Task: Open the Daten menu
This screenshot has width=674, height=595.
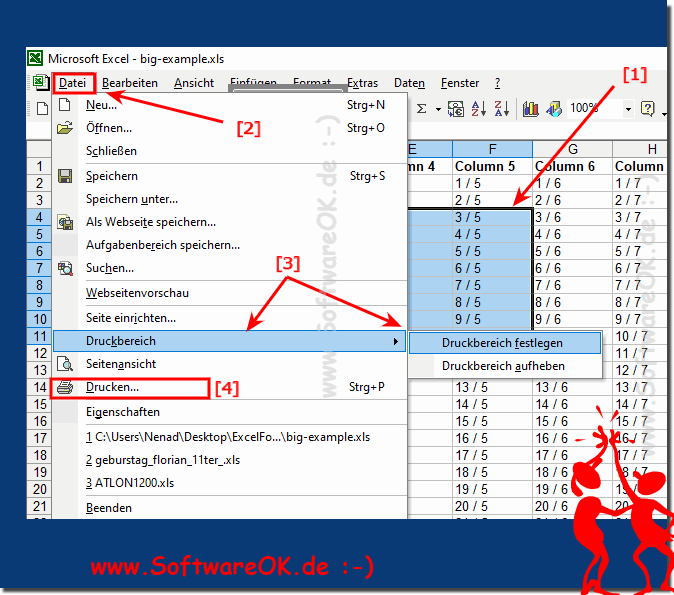Action: pos(409,83)
